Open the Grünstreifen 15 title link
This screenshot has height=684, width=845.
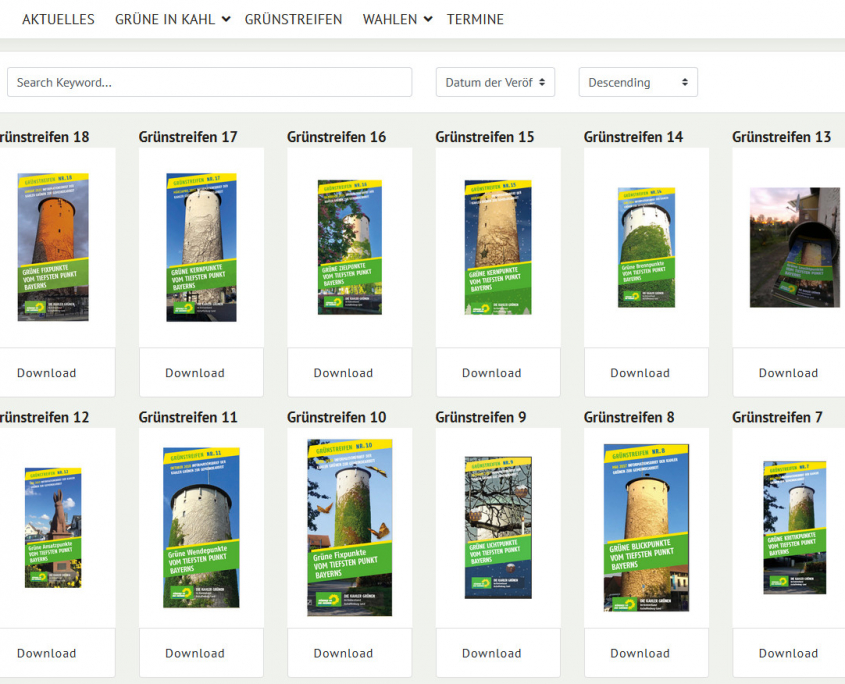pyautogui.click(x=485, y=137)
